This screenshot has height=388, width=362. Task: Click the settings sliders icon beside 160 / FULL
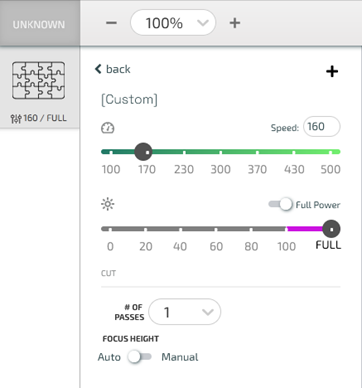[16, 118]
